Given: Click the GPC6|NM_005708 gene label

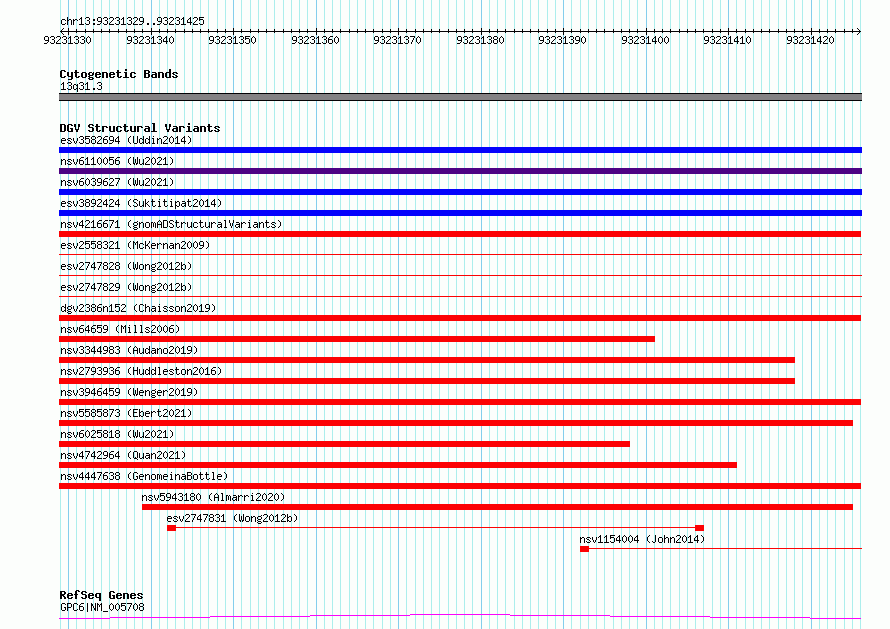Looking at the screenshot, I should click(102, 607).
